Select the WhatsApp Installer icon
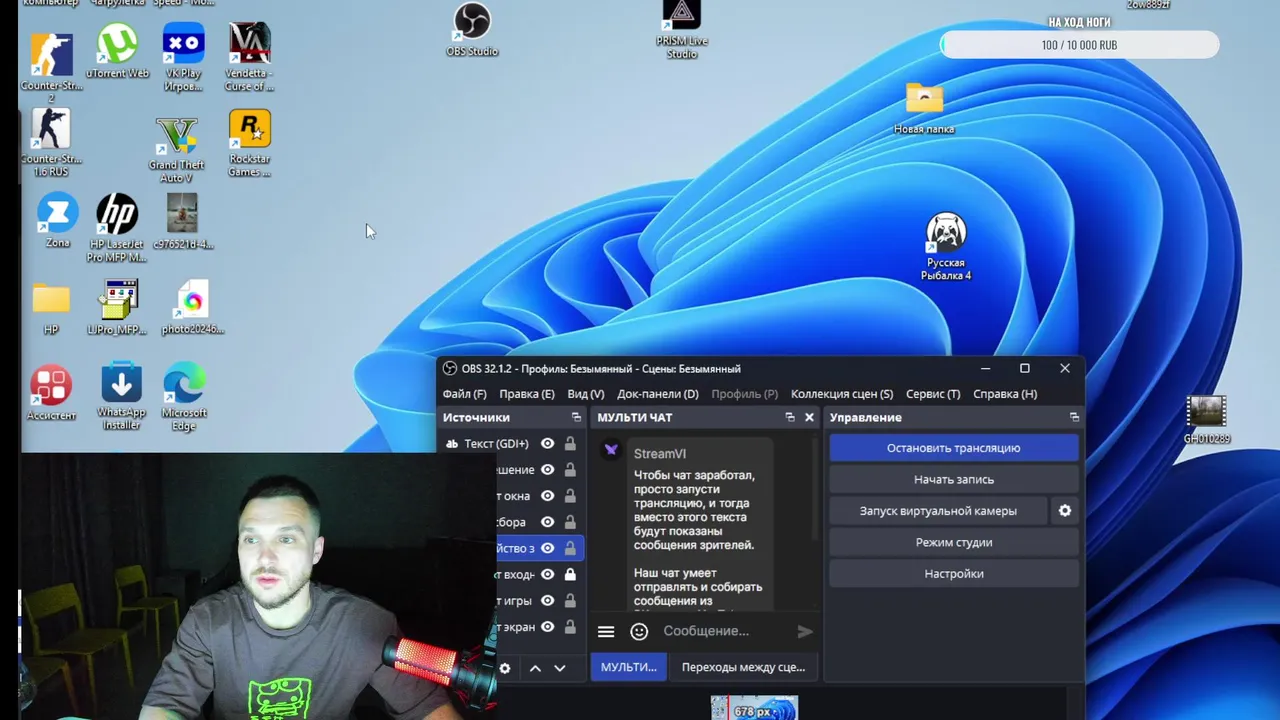 (x=121, y=397)
